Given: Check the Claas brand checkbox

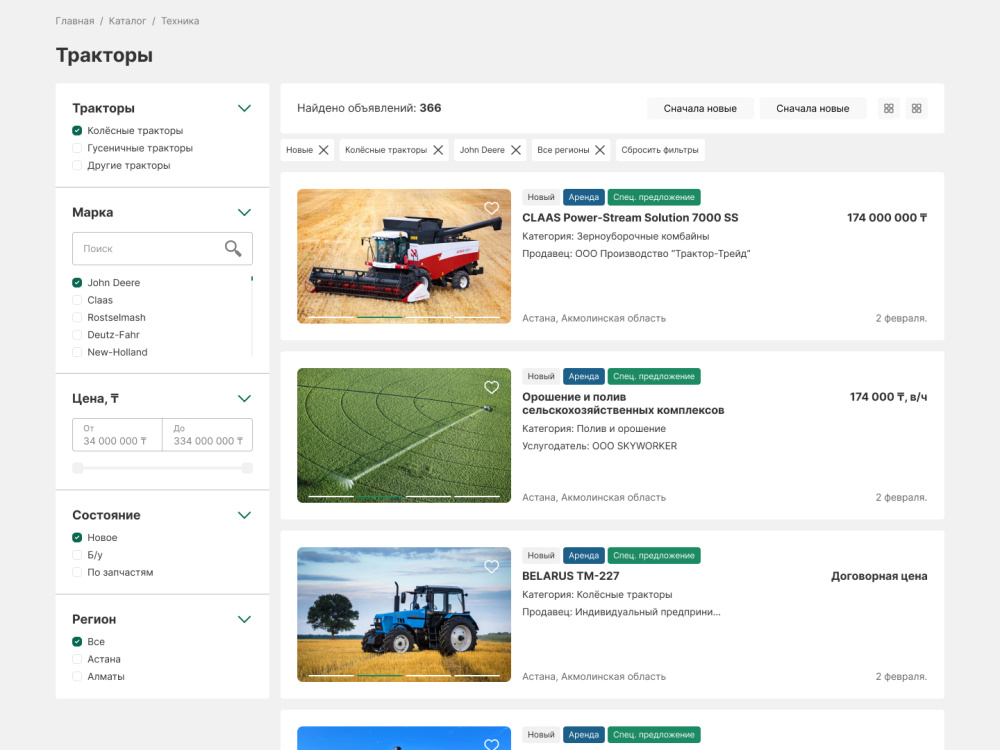Looking at the screenshot, I should [77, 300].
